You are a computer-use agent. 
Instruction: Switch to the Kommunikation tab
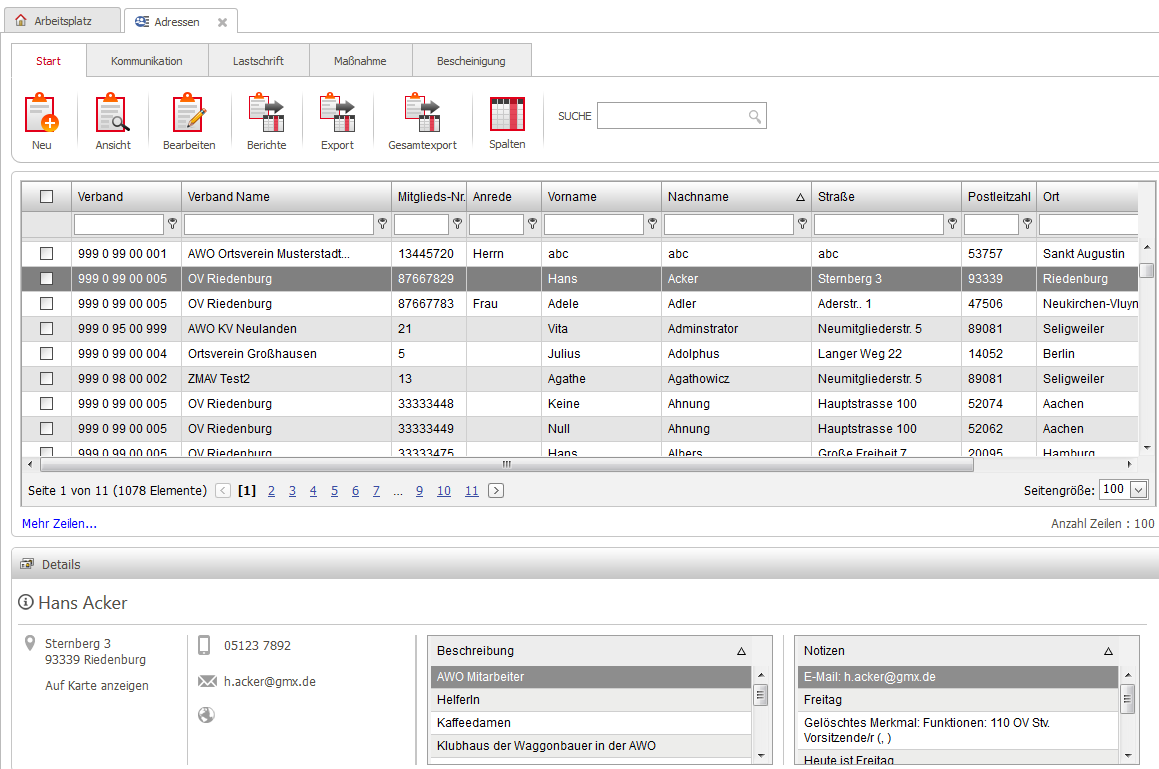coord(147,61)
